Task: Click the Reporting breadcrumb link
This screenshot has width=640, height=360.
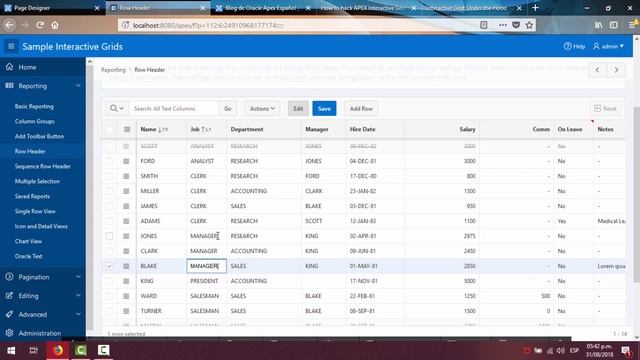Action: [113, 70]
